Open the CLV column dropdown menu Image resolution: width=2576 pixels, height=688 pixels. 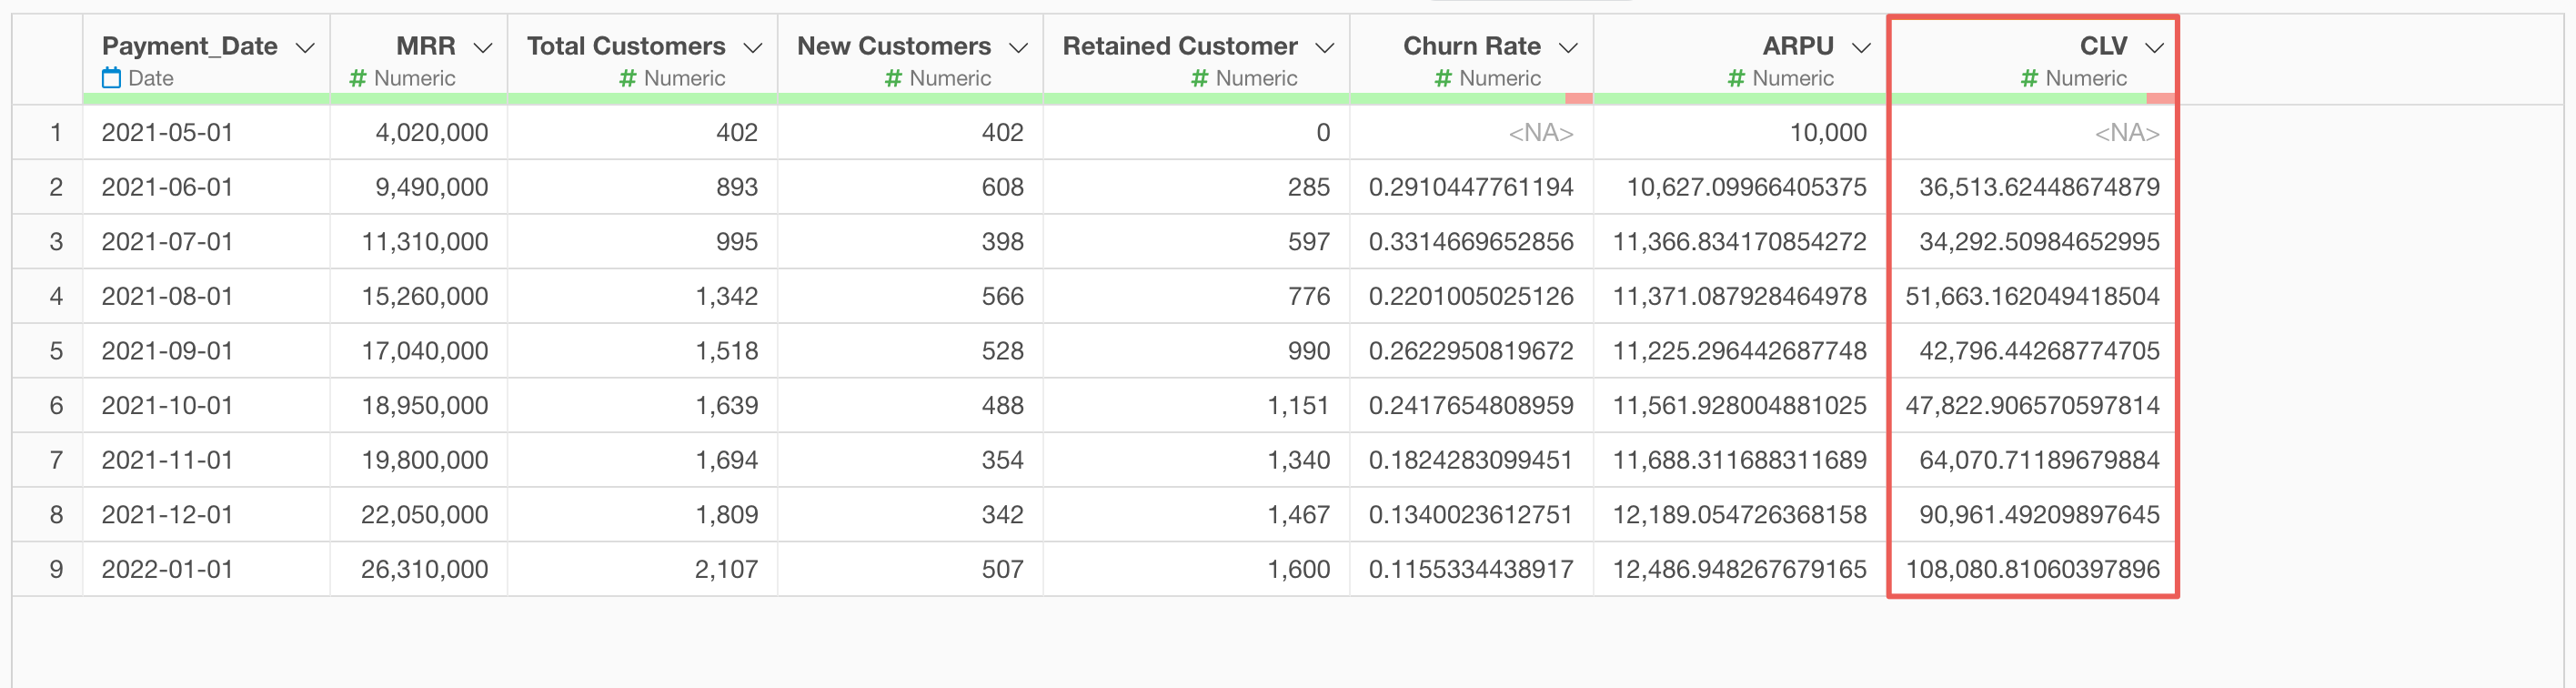tap(2154, 47)
